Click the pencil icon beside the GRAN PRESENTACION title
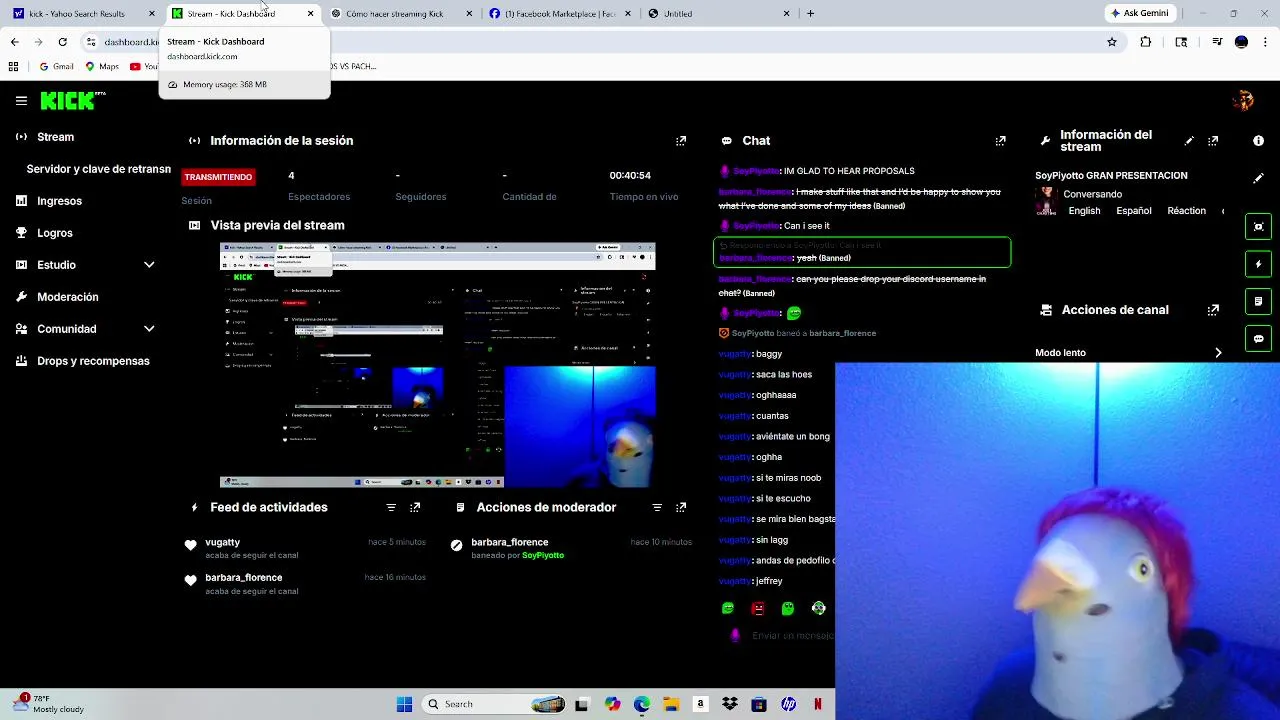Image resolution: width=1280 pixels, height=720 pixels. click(1258, 178)
